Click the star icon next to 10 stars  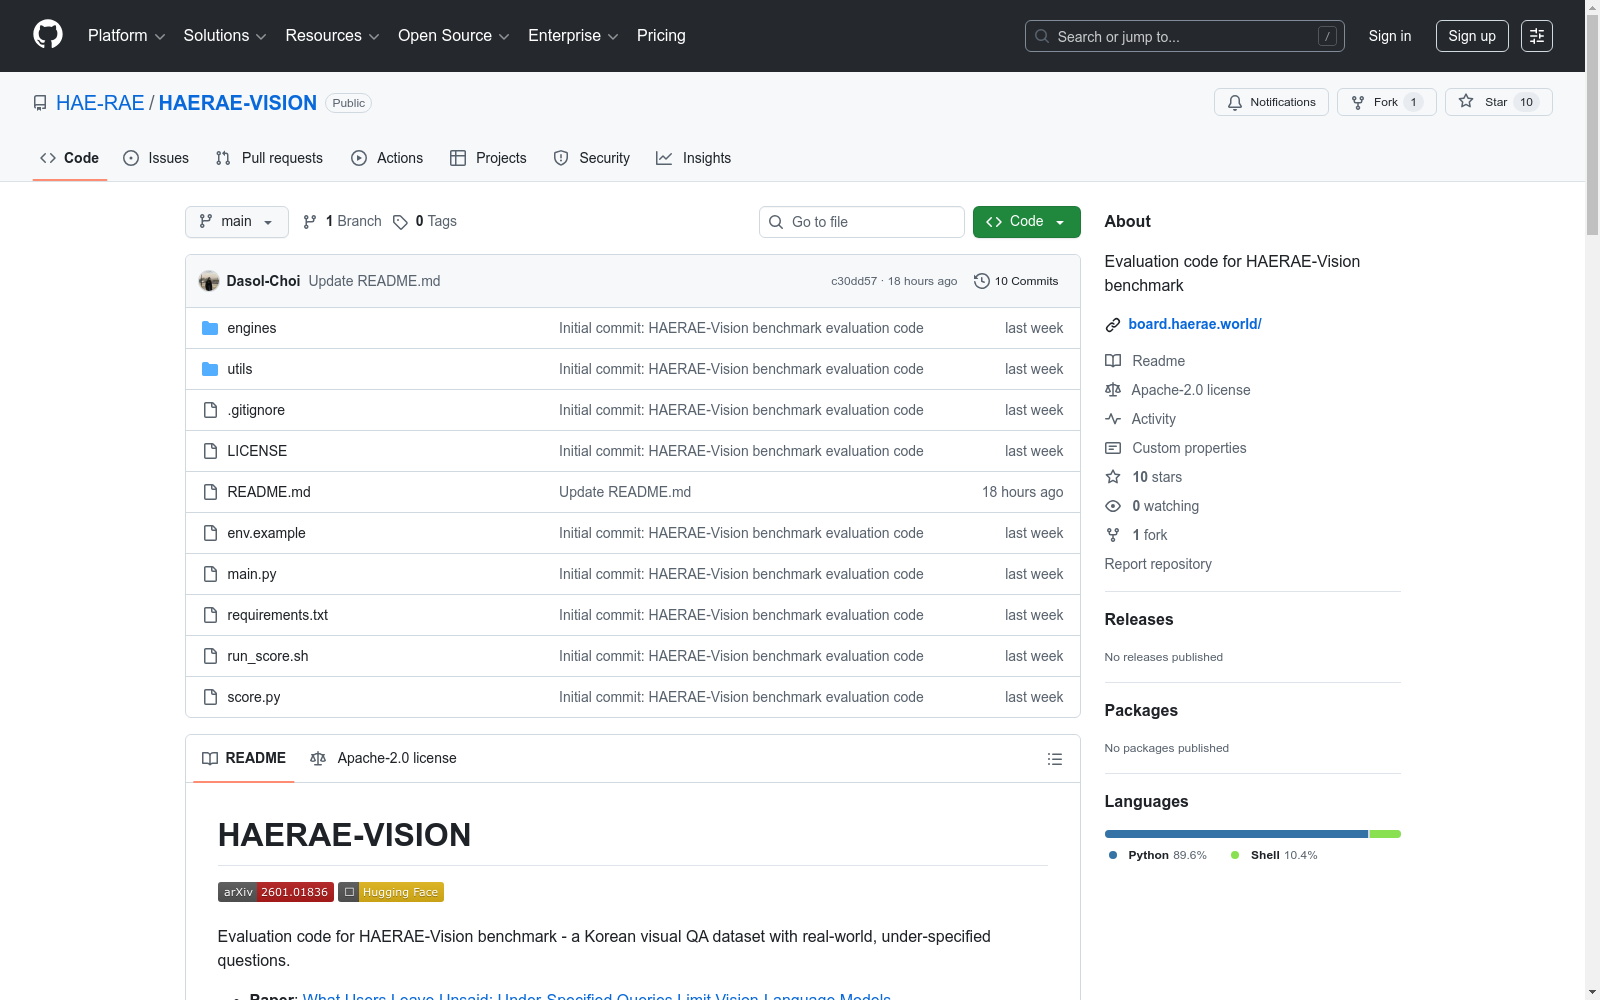point(1113,477)
